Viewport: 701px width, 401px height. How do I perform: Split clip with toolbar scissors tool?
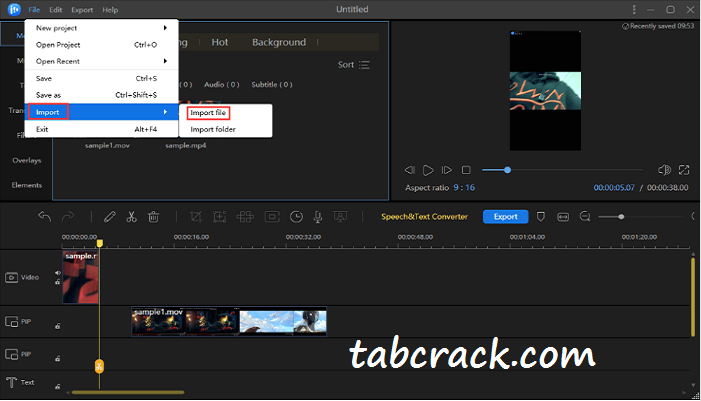[x=131, y=217]
